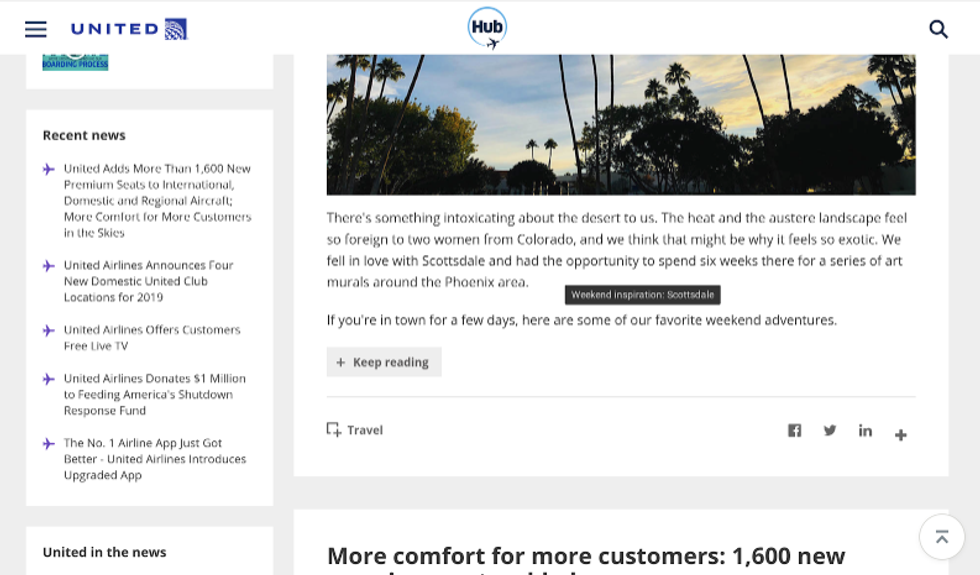
Task: Show more sharing options plus icon
Action: coord(901,435)
